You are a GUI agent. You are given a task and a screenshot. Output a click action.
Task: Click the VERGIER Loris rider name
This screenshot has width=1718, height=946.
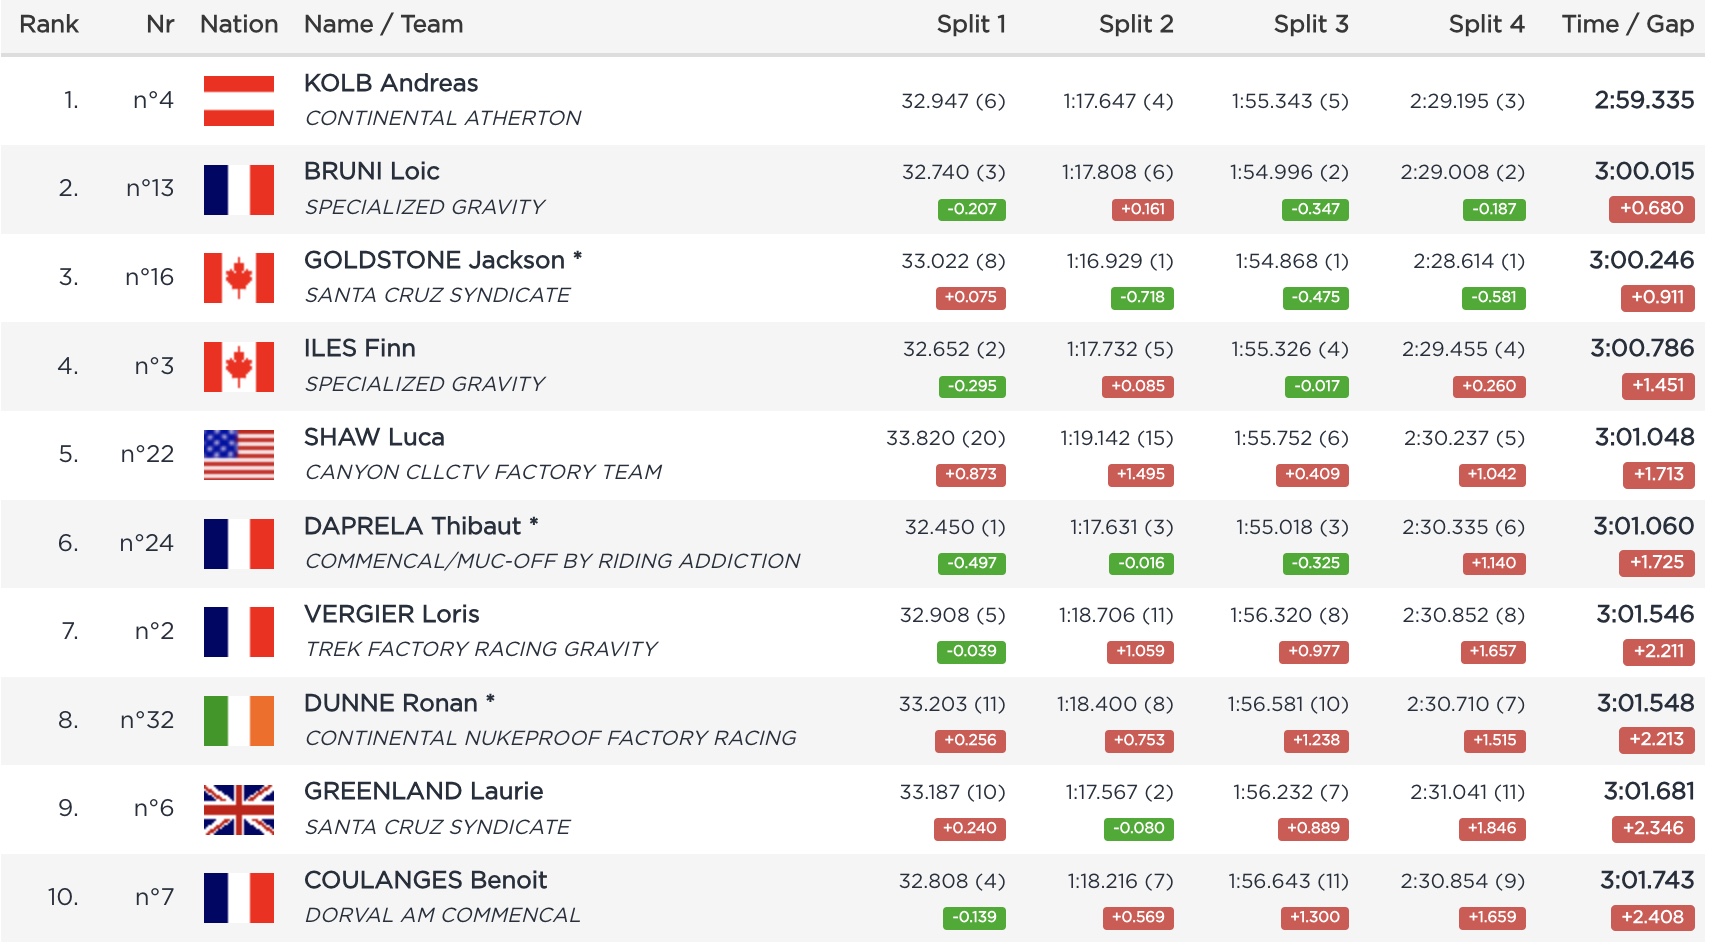tap(391, 614)
